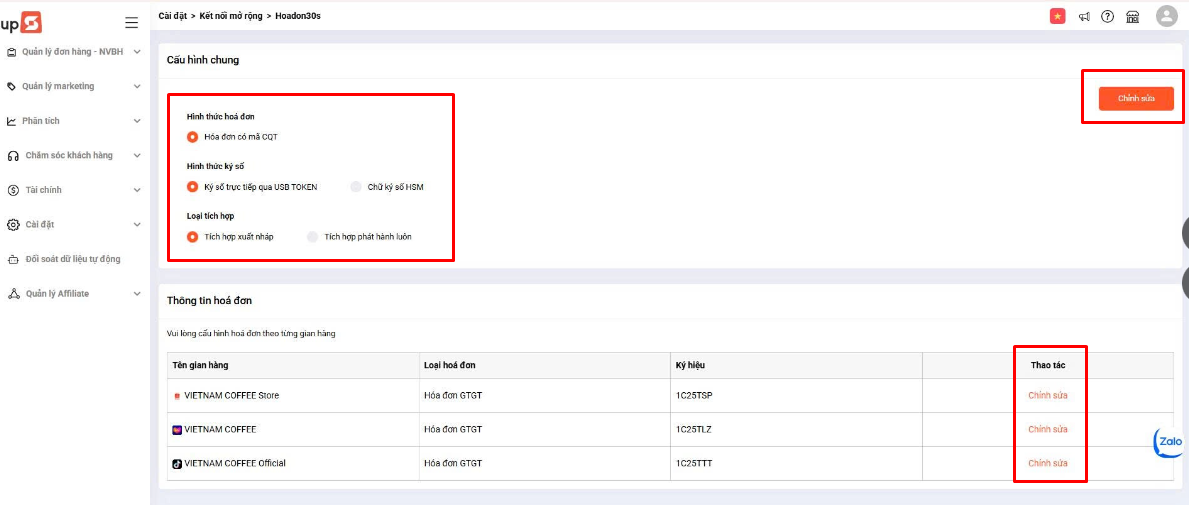Expand the Quản lý marketing menu chevron
The image size is (1189, 505).
137,87
